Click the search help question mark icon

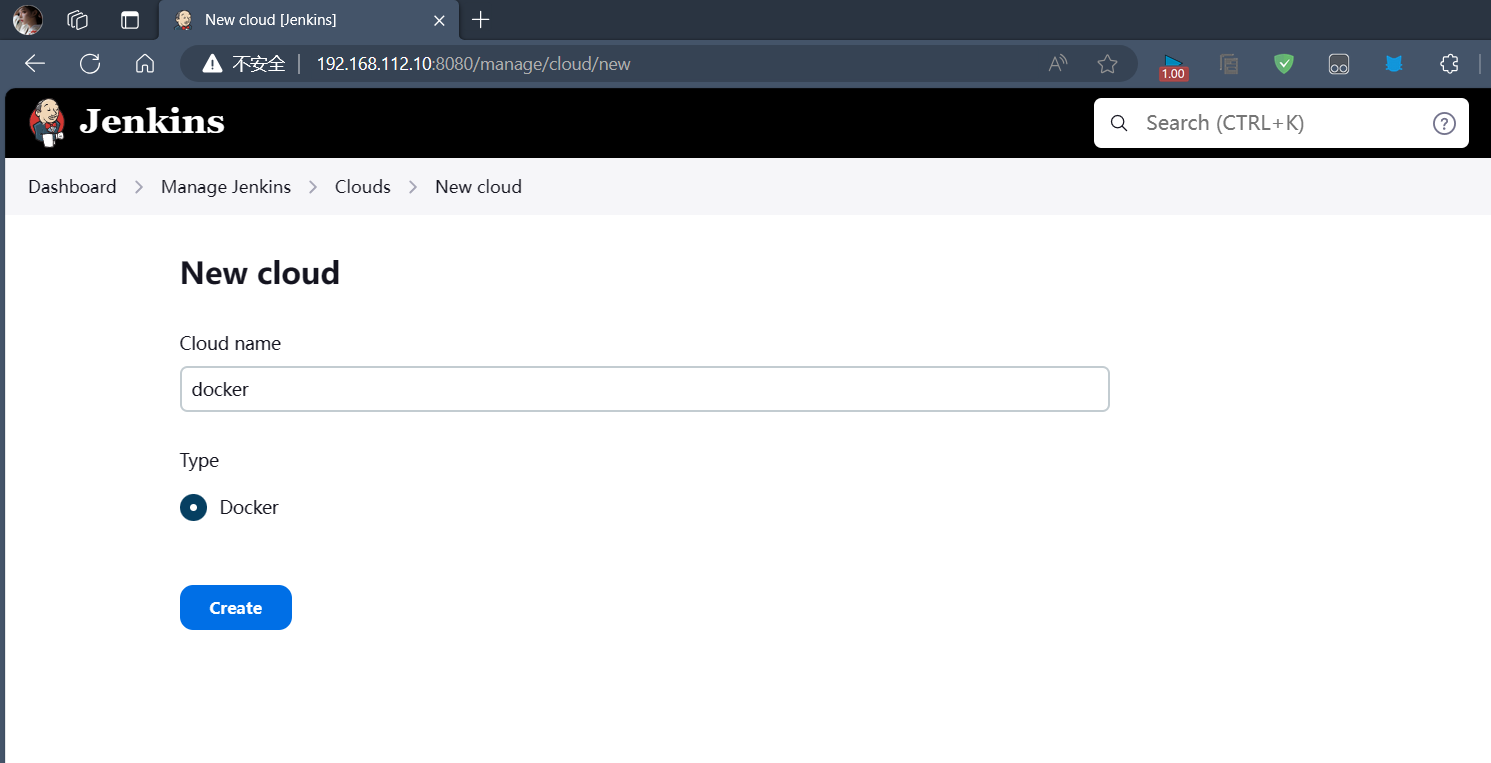pos(1444,123)
